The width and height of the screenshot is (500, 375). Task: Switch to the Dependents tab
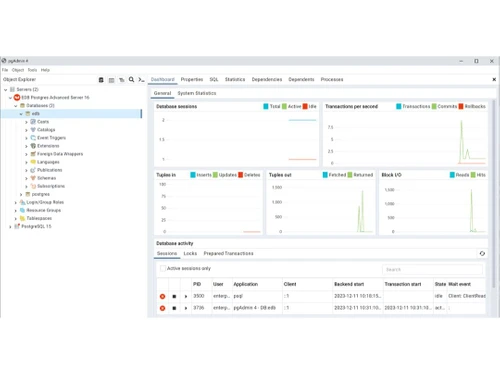(x=301, y=79)
